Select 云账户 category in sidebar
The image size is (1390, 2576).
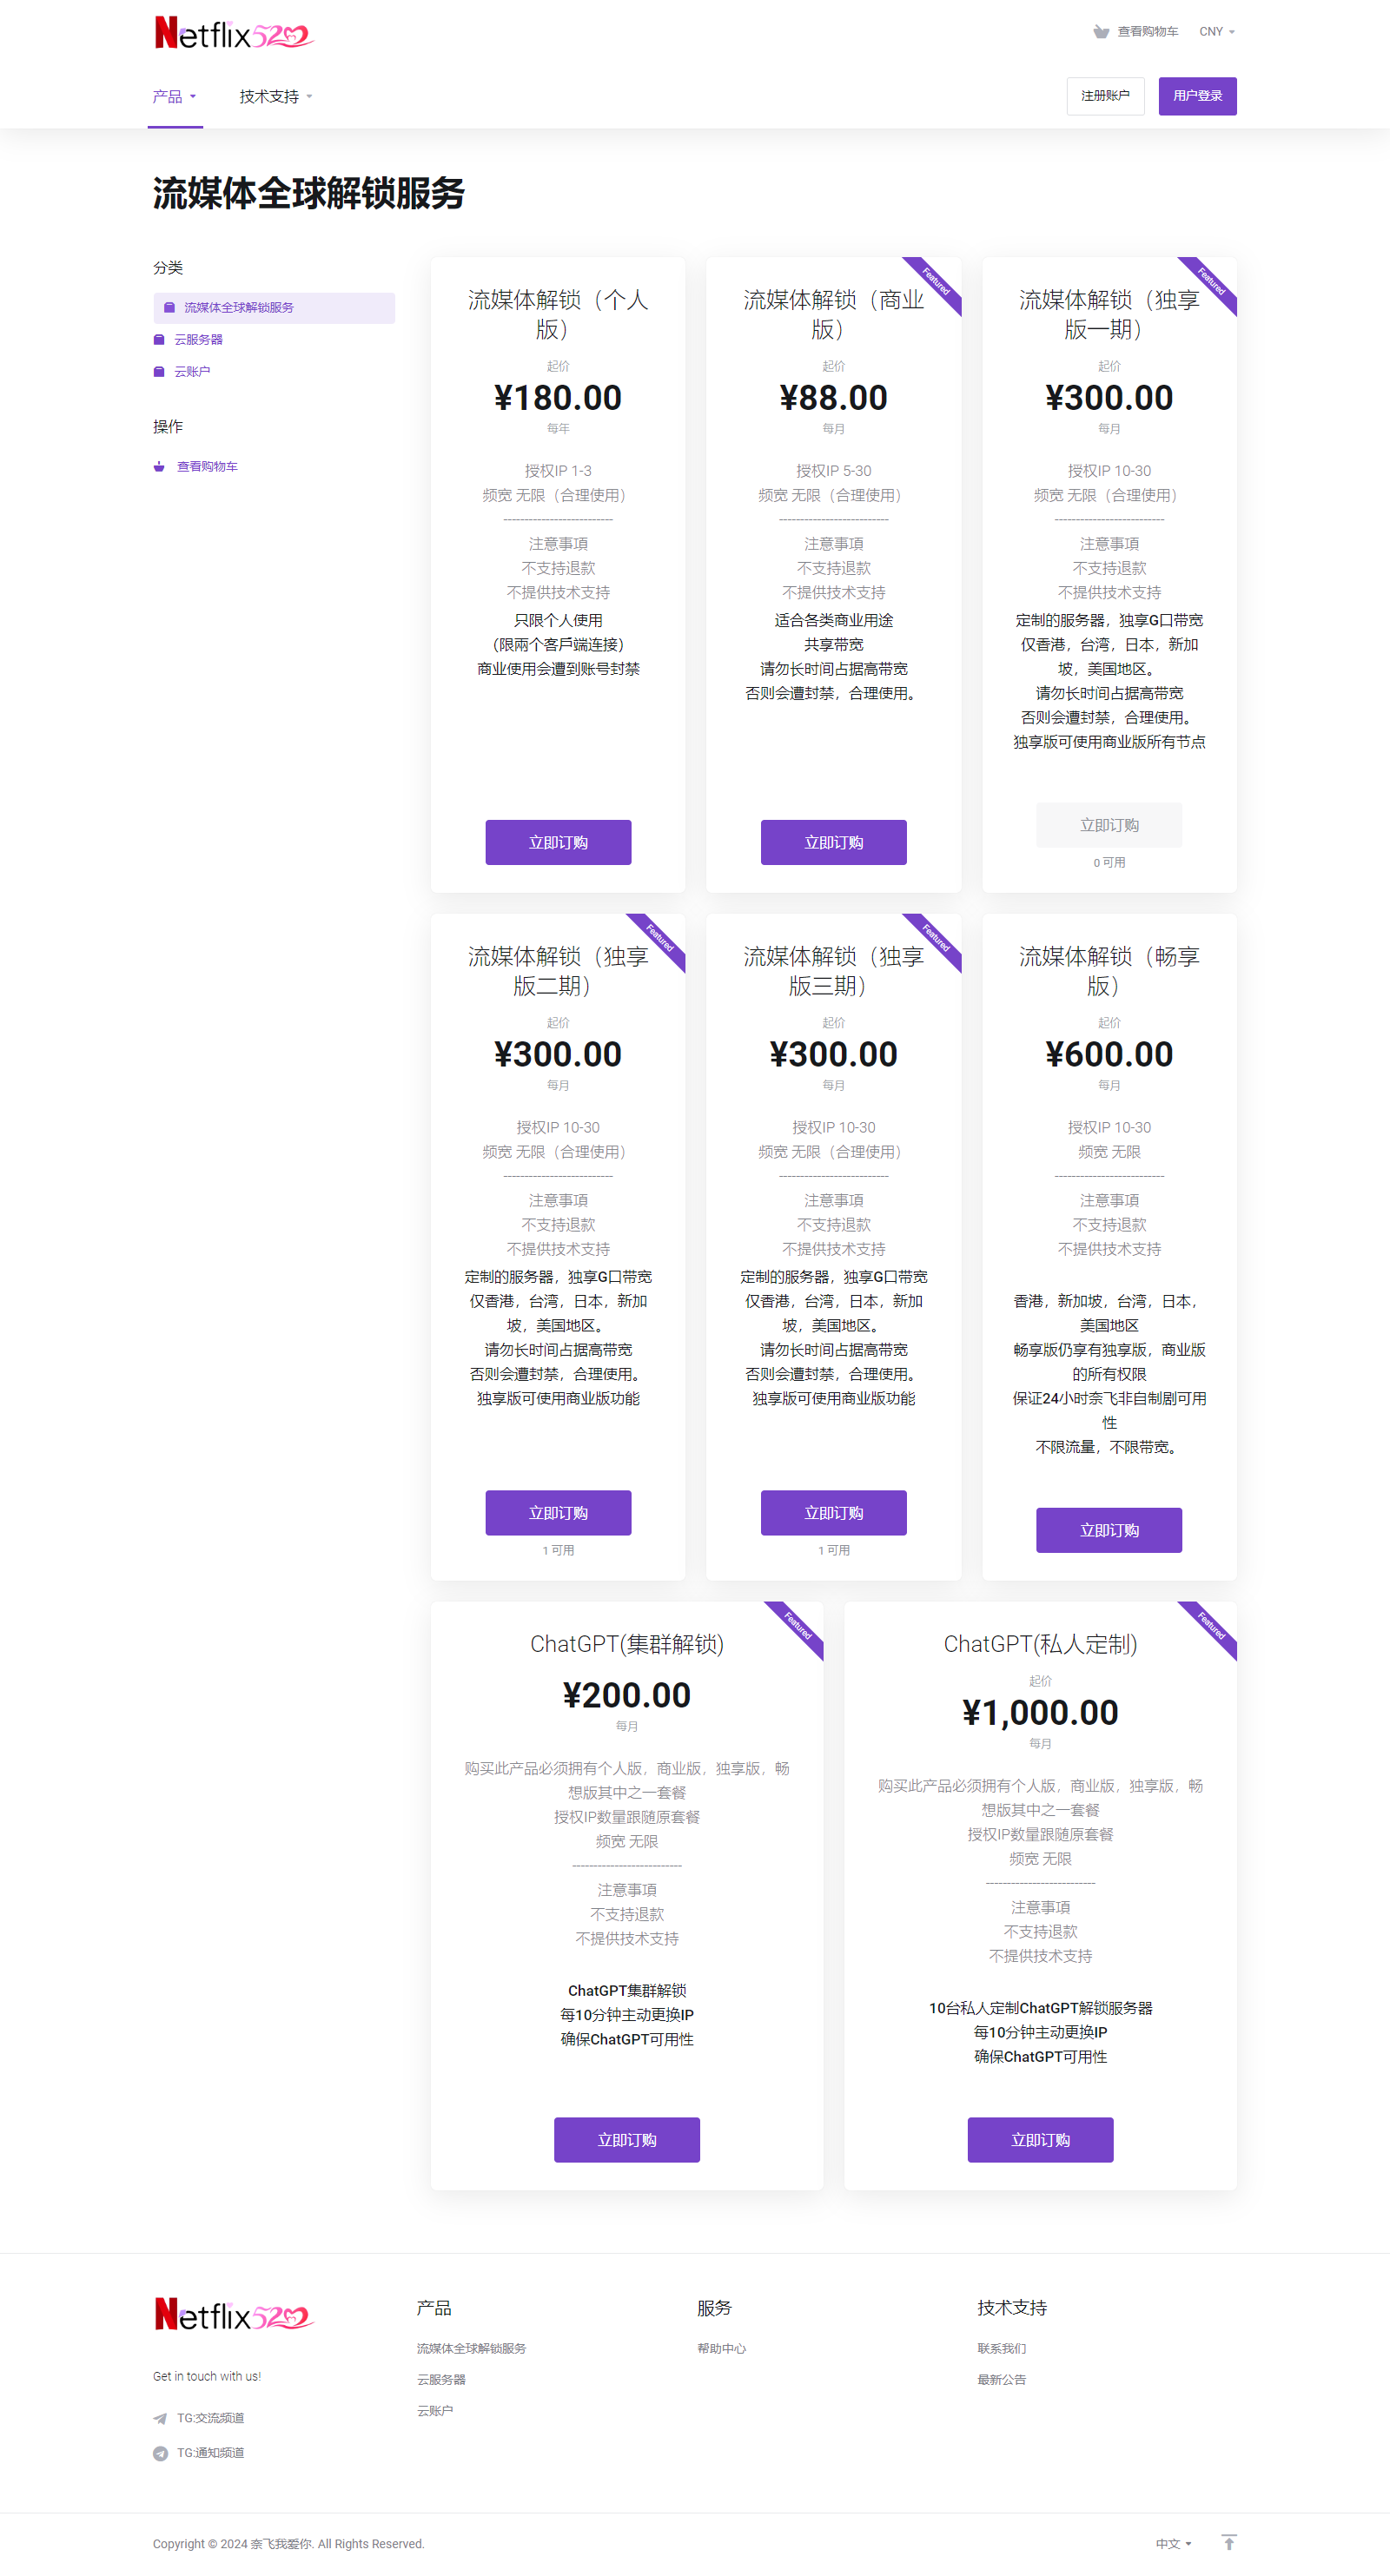192,372
